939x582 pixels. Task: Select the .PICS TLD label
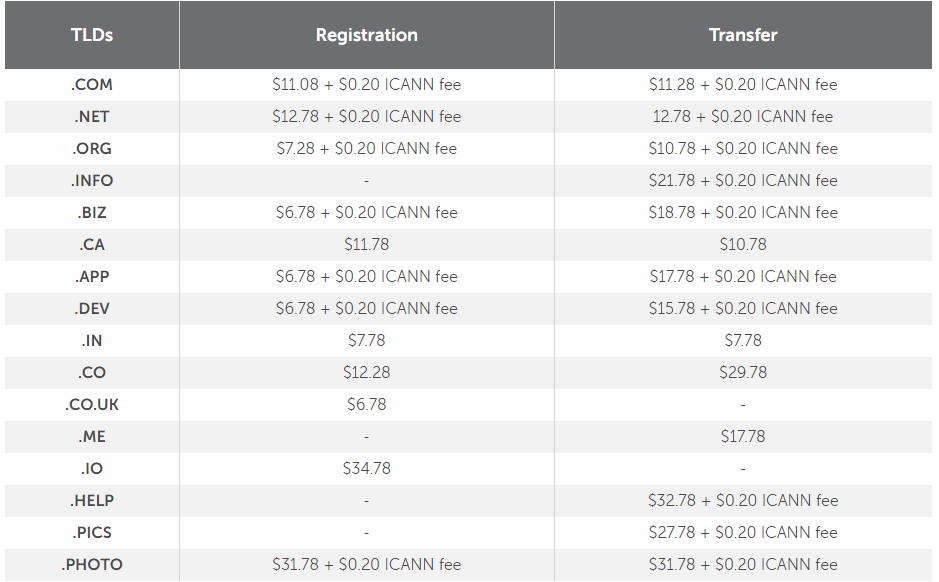92,533
